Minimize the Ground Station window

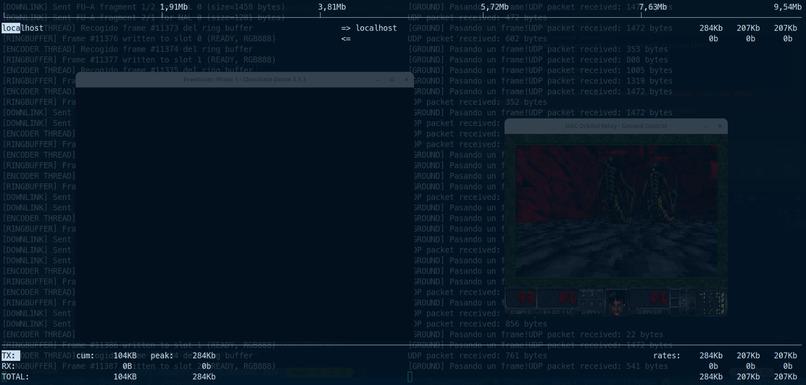coord(706,126)
